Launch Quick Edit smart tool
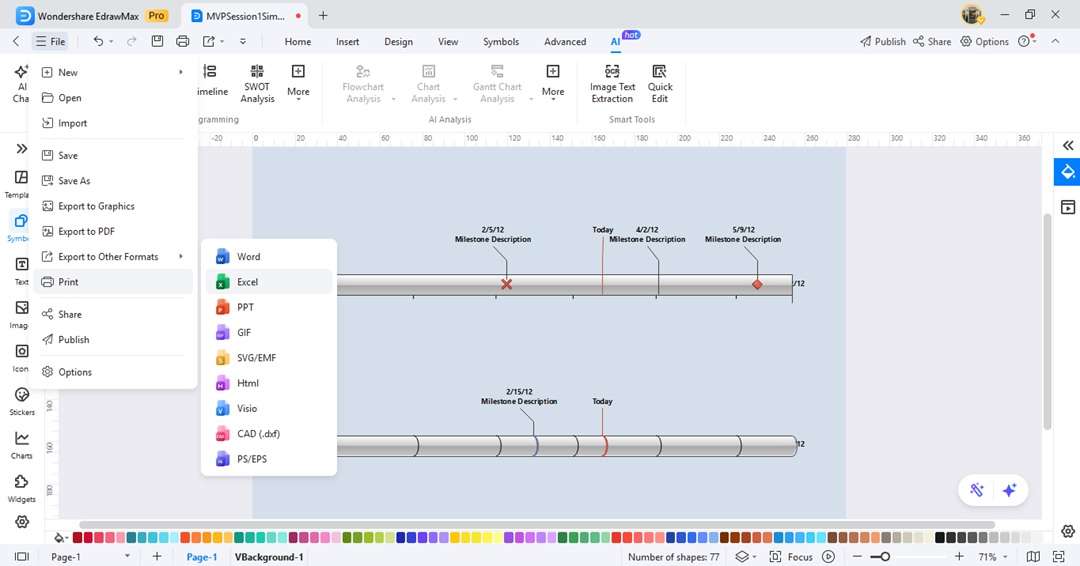 click(660, 83)
